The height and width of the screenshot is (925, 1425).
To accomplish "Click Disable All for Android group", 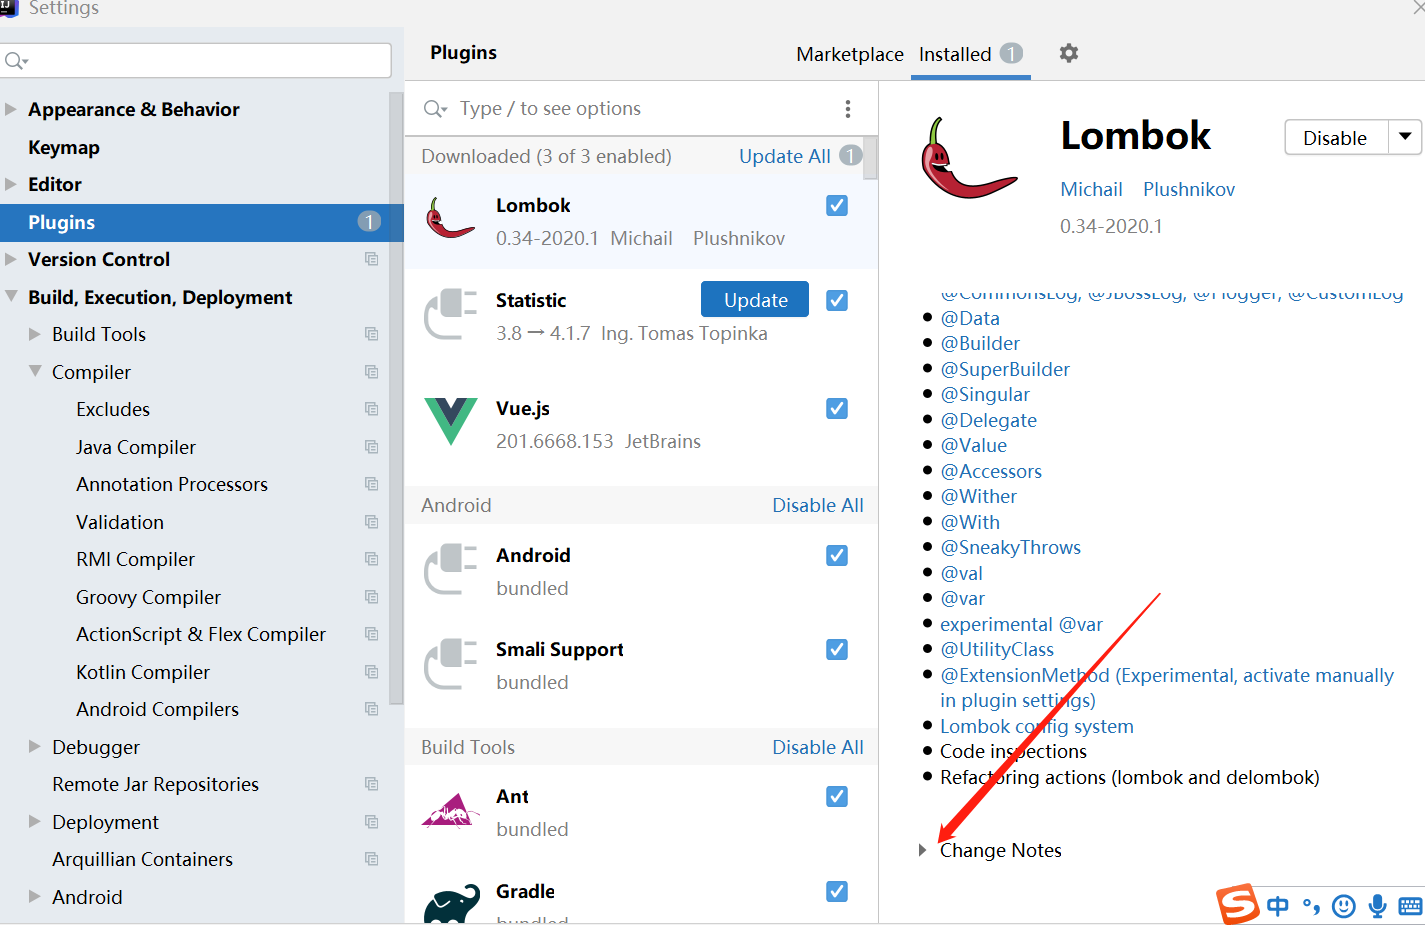I will tap(818, 505).
